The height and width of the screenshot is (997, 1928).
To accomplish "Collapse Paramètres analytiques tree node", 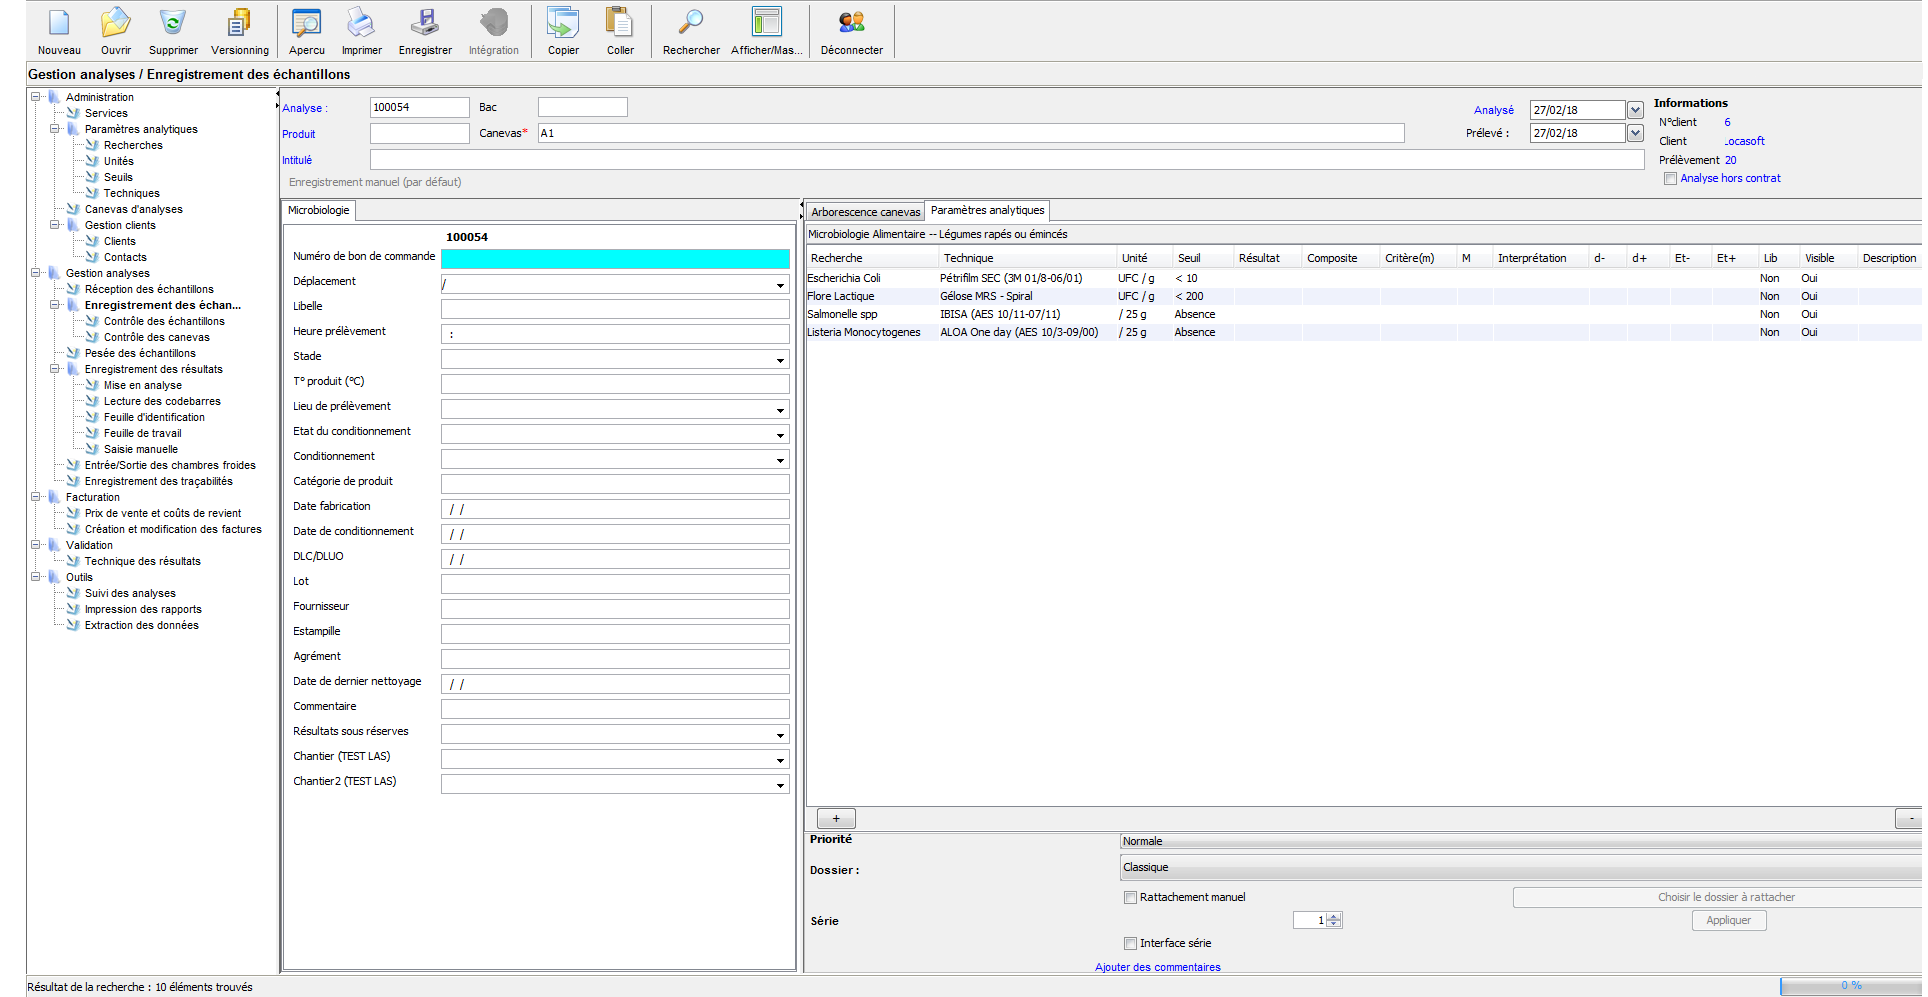I will (x=55, y=129).
